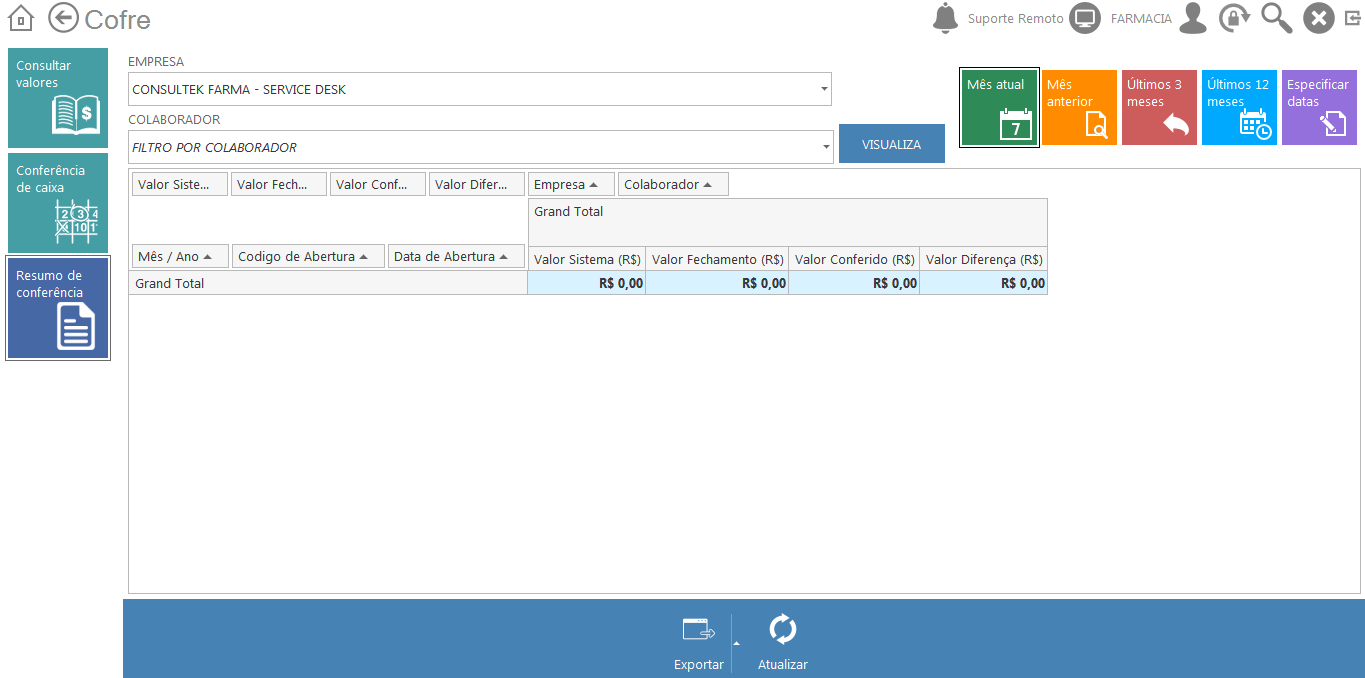Open Conferência de caixa tile
1365x678 pixels.
click(58, 203)
